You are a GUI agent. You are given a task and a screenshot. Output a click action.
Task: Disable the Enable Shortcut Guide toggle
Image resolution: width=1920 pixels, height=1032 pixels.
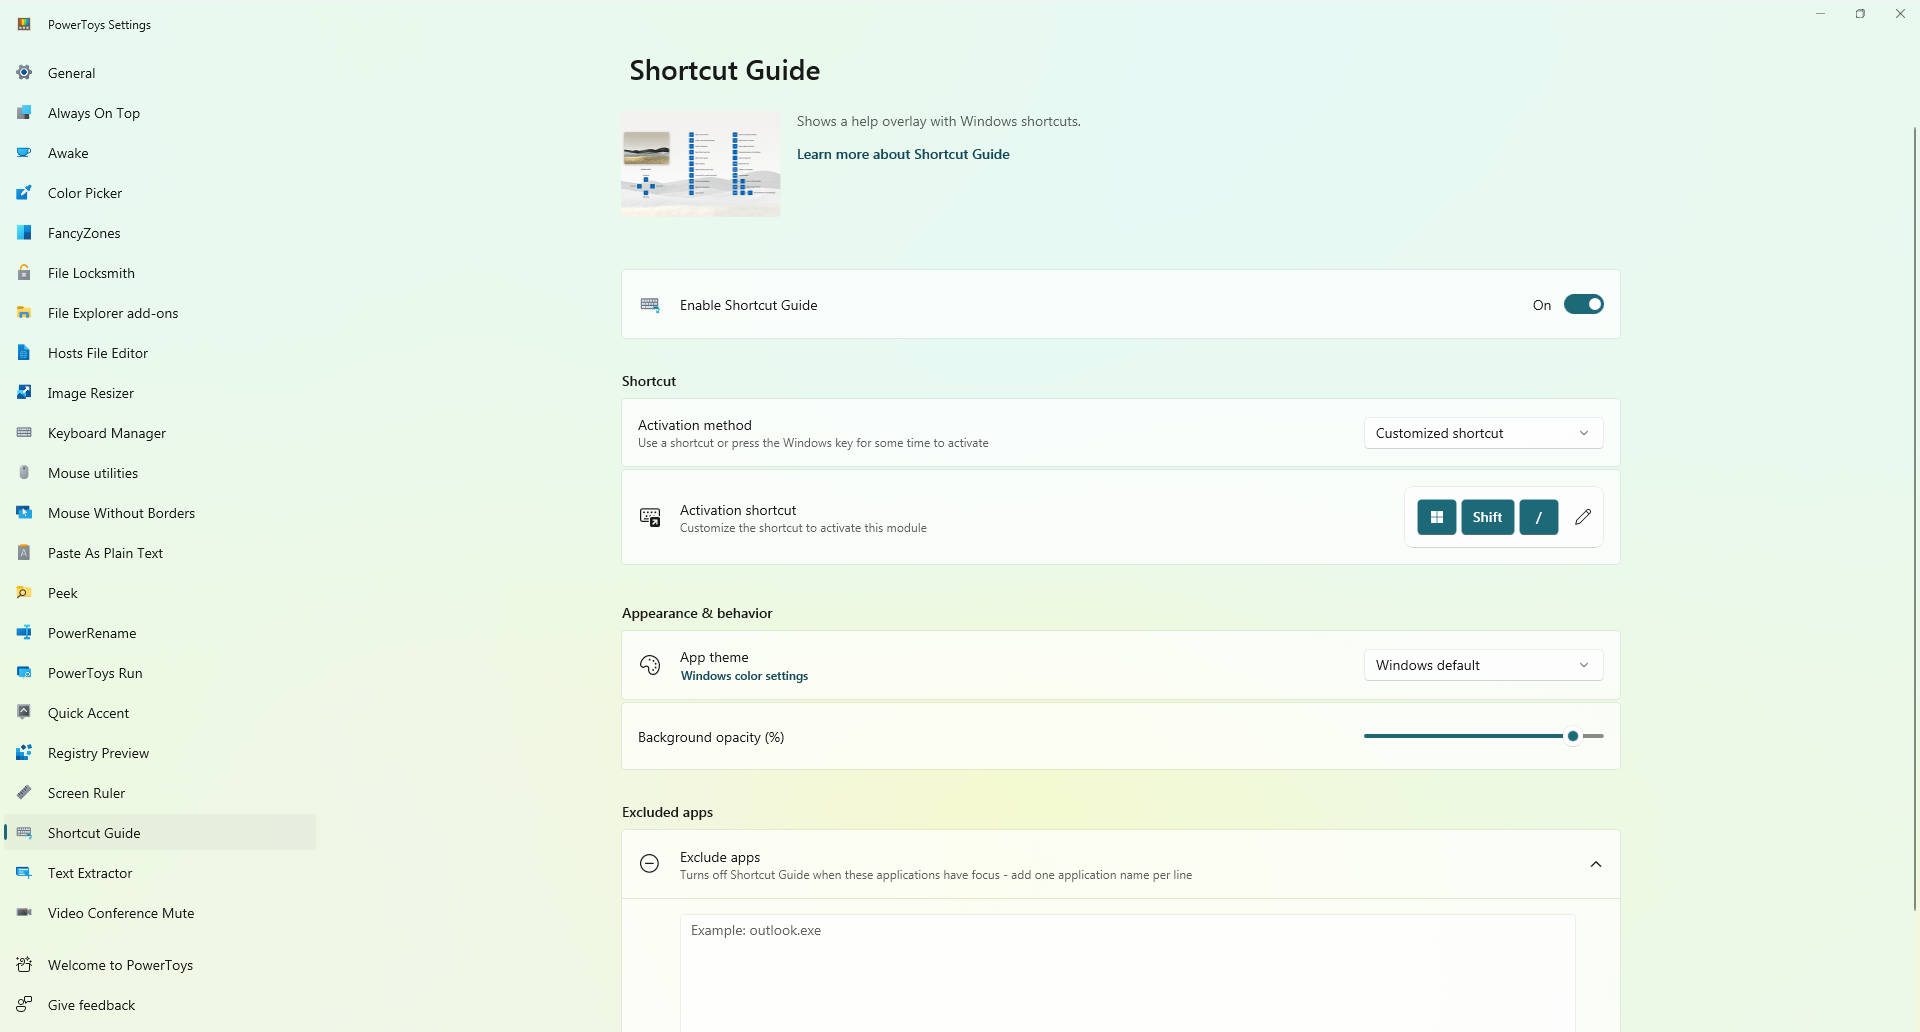click(x=1583, y=305)
